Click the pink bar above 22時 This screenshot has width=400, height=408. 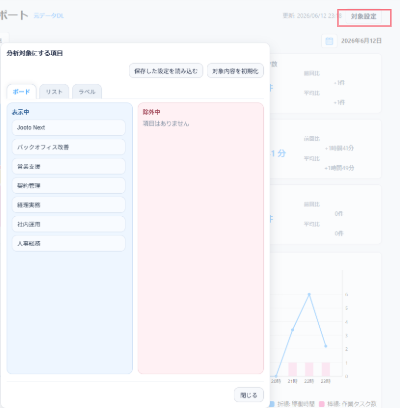[x=309, y=369]
